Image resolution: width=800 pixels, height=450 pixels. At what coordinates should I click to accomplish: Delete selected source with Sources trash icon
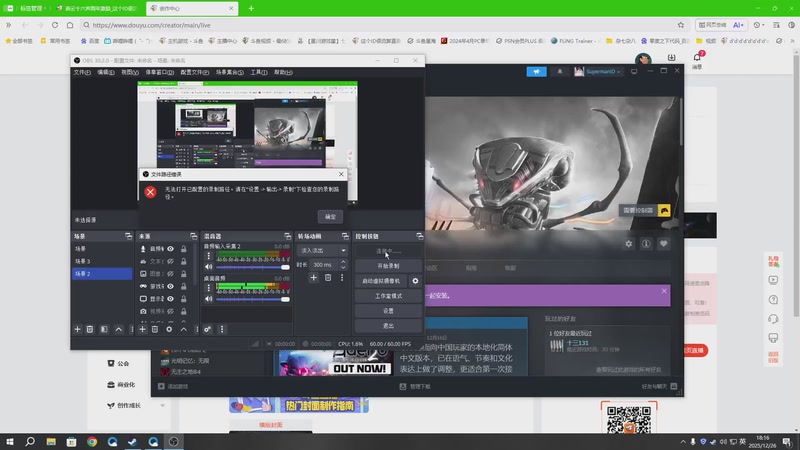(155, 330)
